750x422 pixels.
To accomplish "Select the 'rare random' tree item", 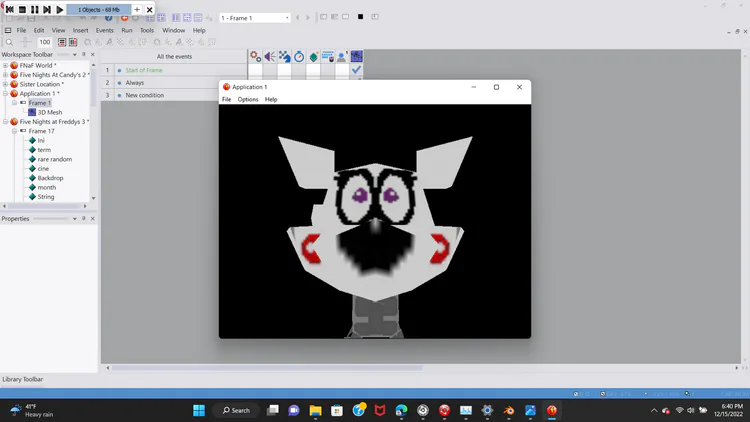I will point(55,159).
